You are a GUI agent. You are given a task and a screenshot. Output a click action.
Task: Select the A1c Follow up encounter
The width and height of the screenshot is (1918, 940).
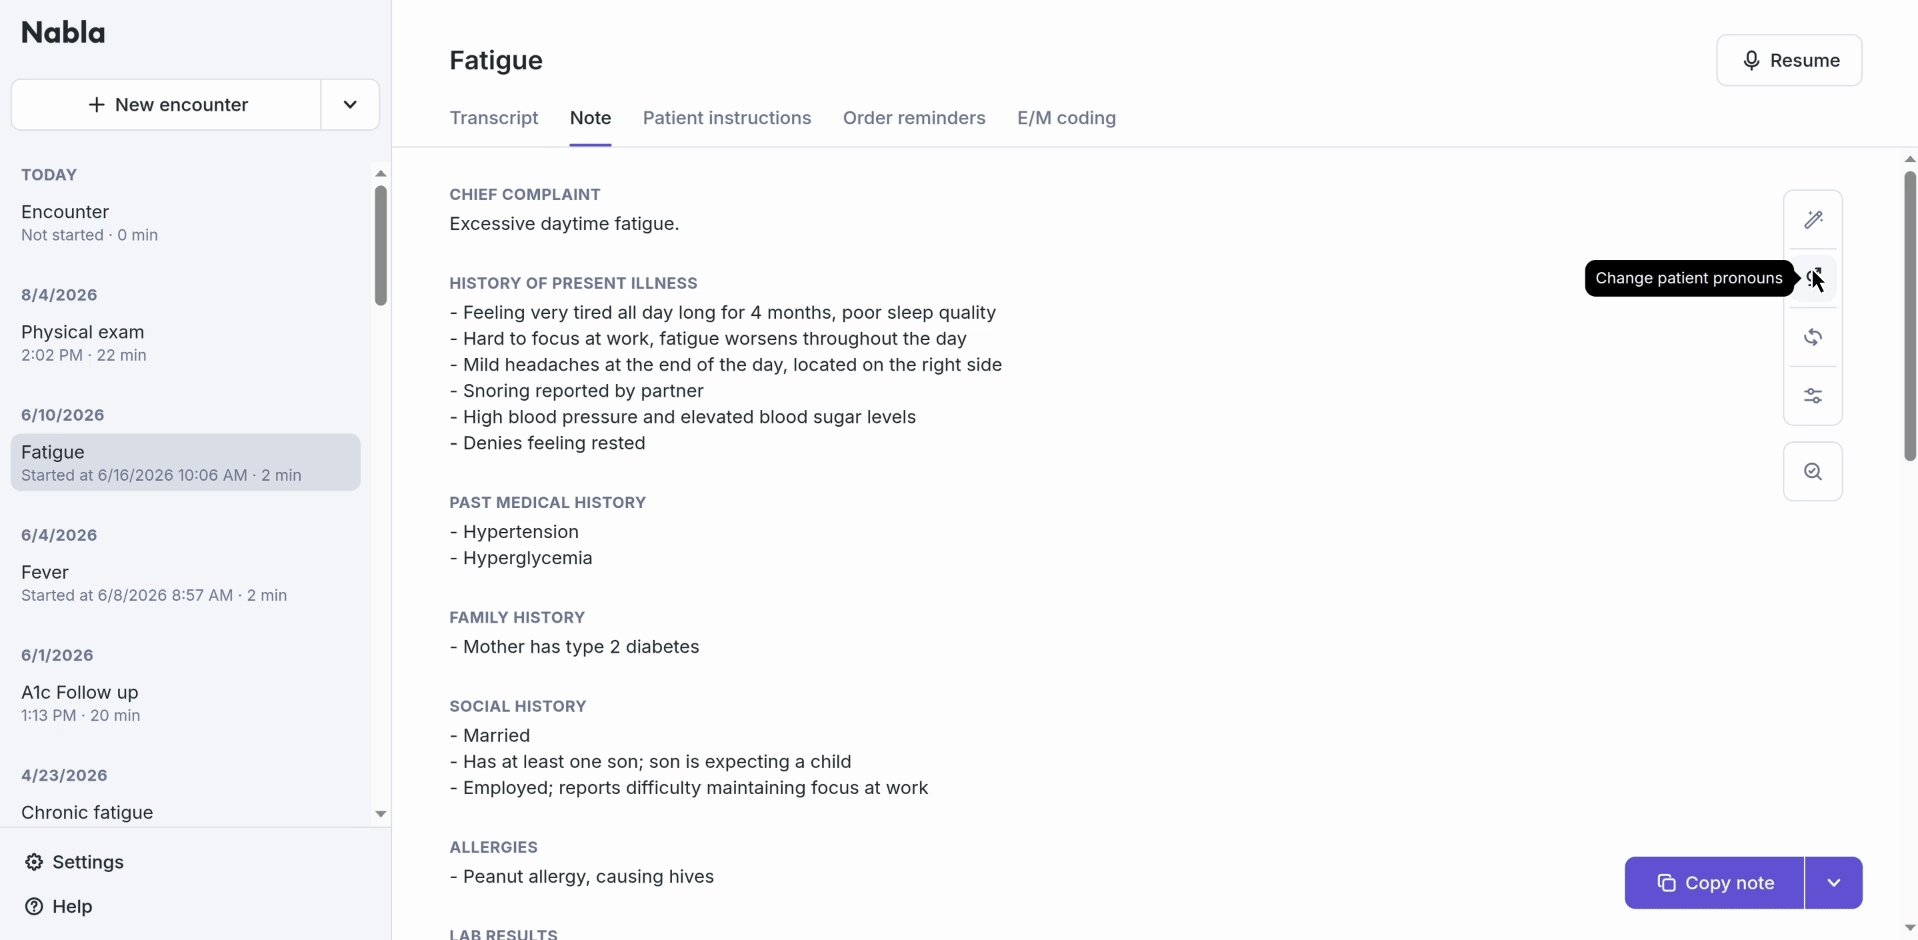[186, 702]
